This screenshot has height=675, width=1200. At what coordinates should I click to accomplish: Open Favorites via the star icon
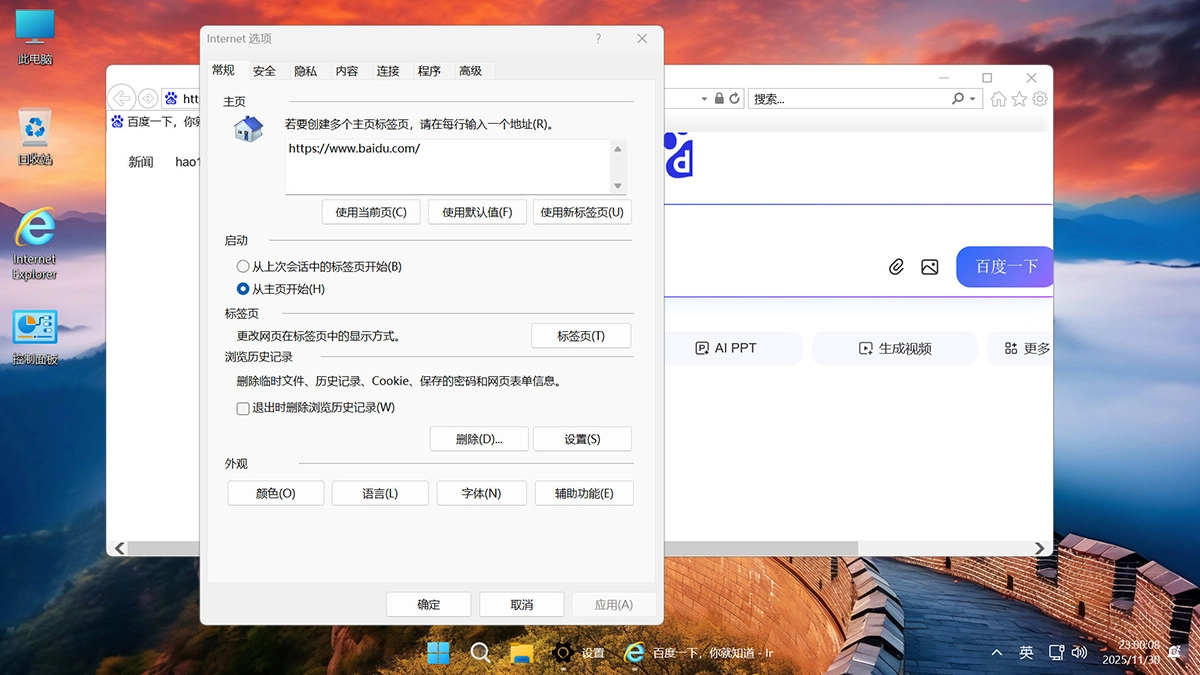(1018, 98)
